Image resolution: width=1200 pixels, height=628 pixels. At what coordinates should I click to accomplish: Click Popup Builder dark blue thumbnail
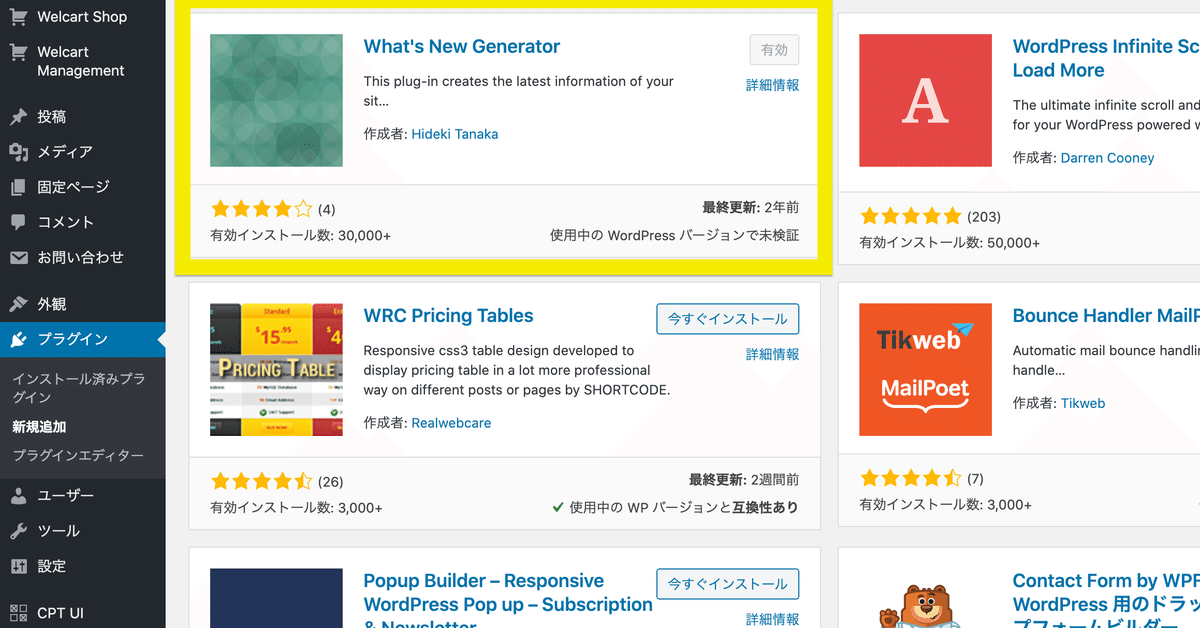pos(276,598)
